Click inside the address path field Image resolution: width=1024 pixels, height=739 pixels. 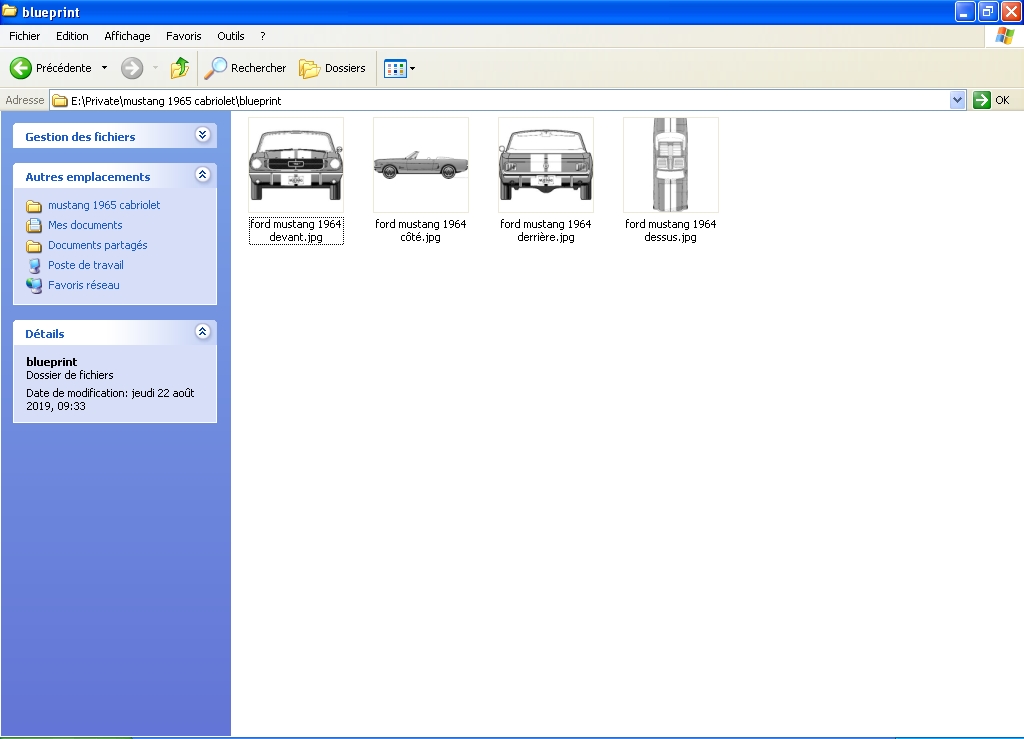pyautogui.click(x=500, y=101)
